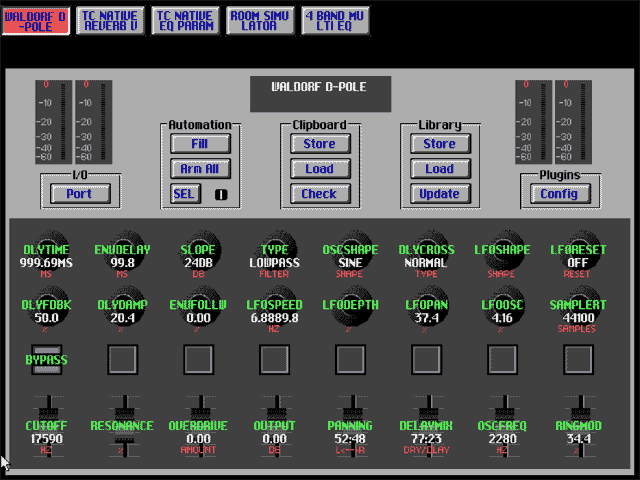Switch to the Room Simulator tab
This screenshot has width=640, height=480.
260,21
